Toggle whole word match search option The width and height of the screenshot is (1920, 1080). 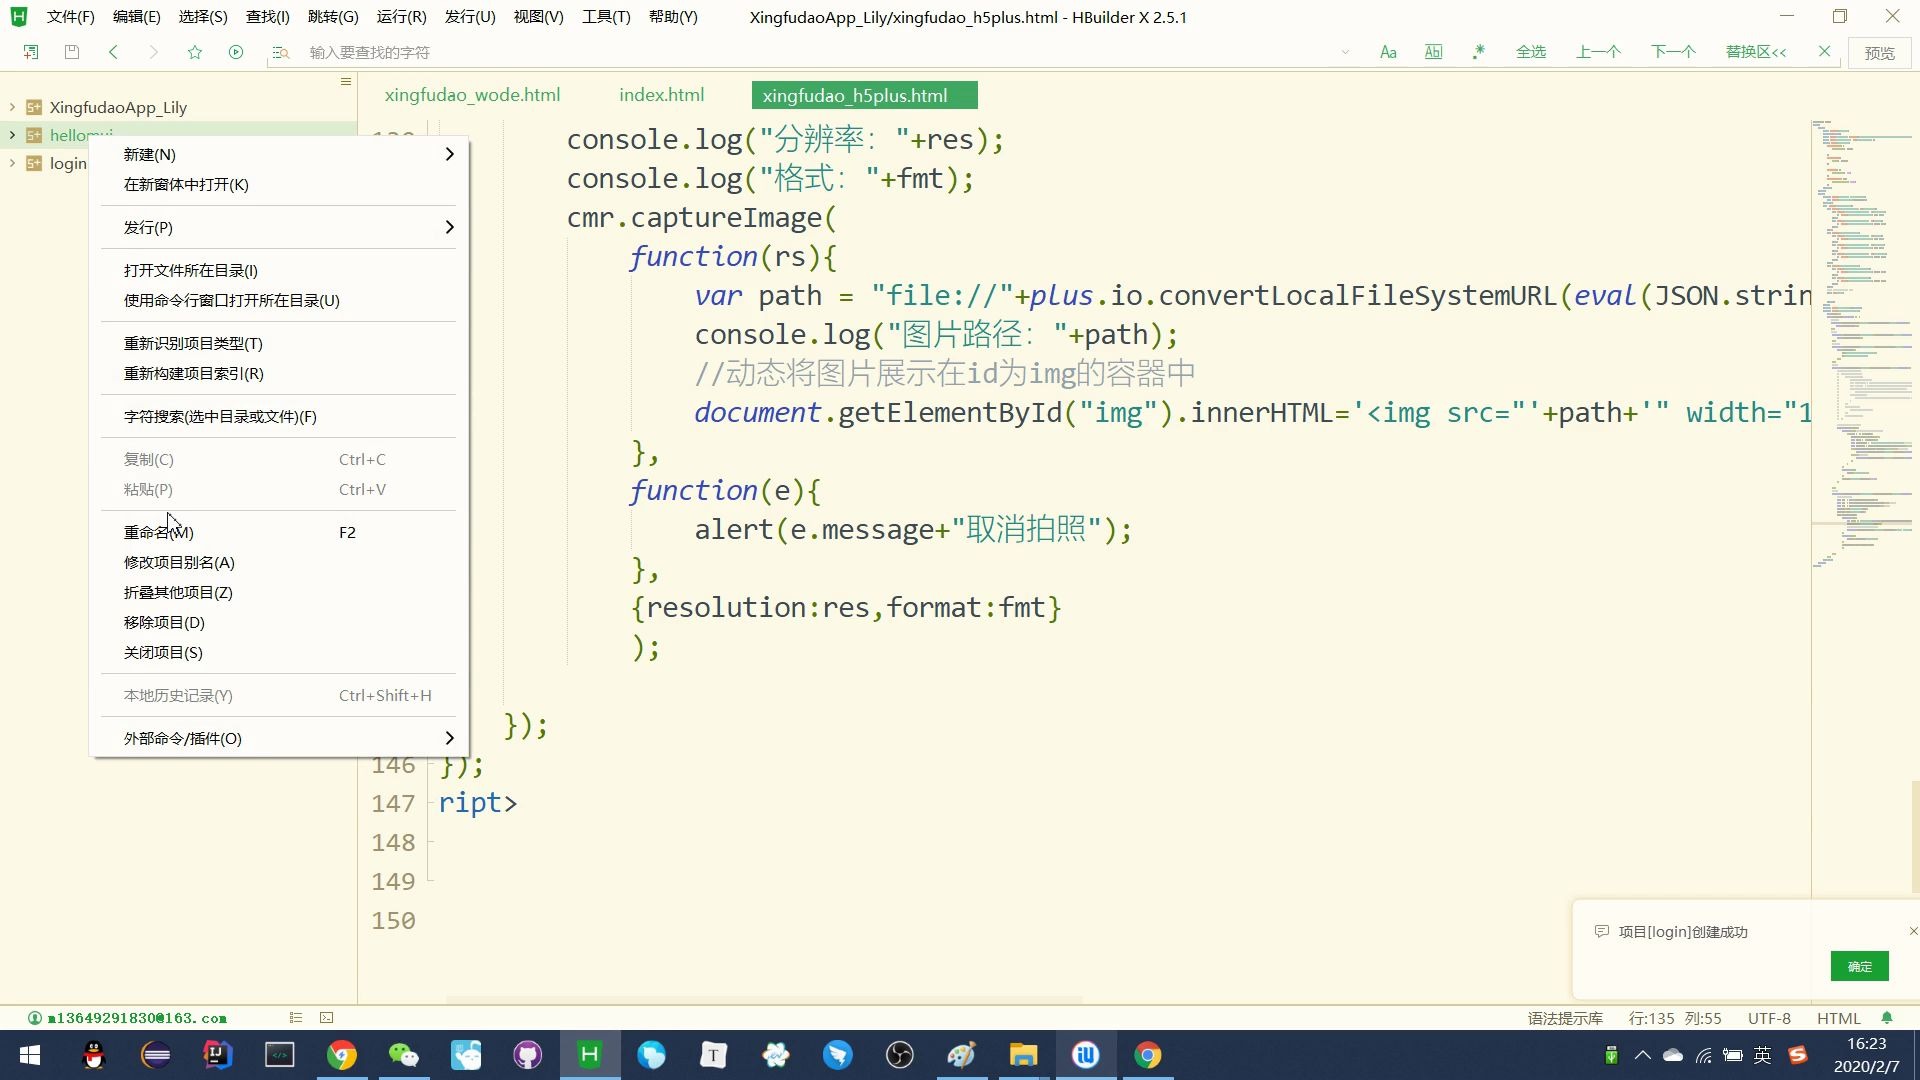pos(1434,52)
